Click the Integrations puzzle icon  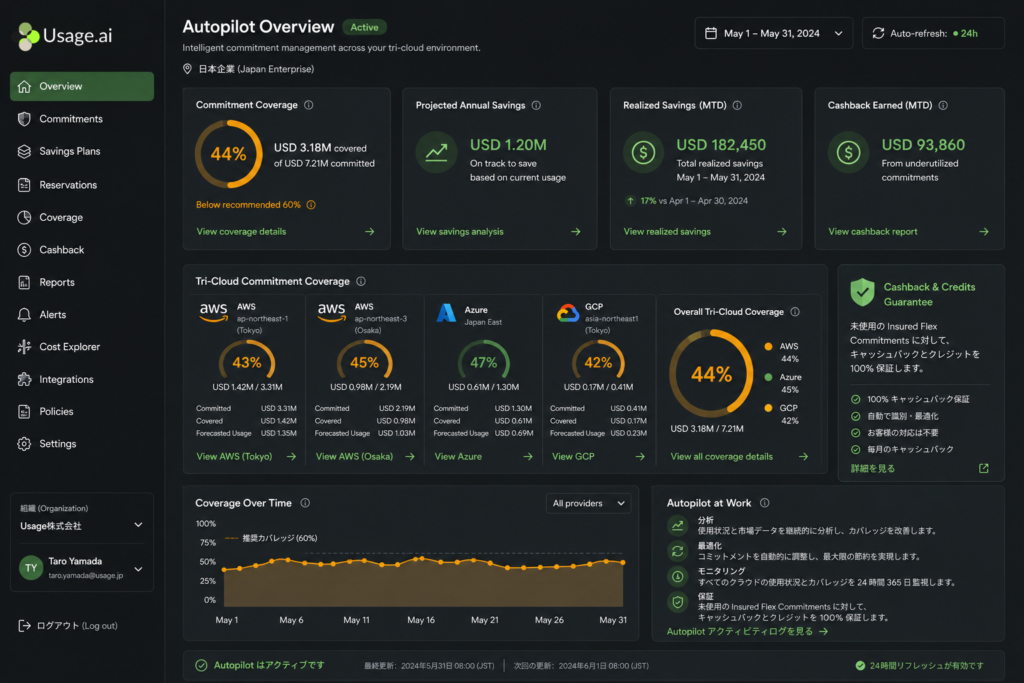coord(24,379)
